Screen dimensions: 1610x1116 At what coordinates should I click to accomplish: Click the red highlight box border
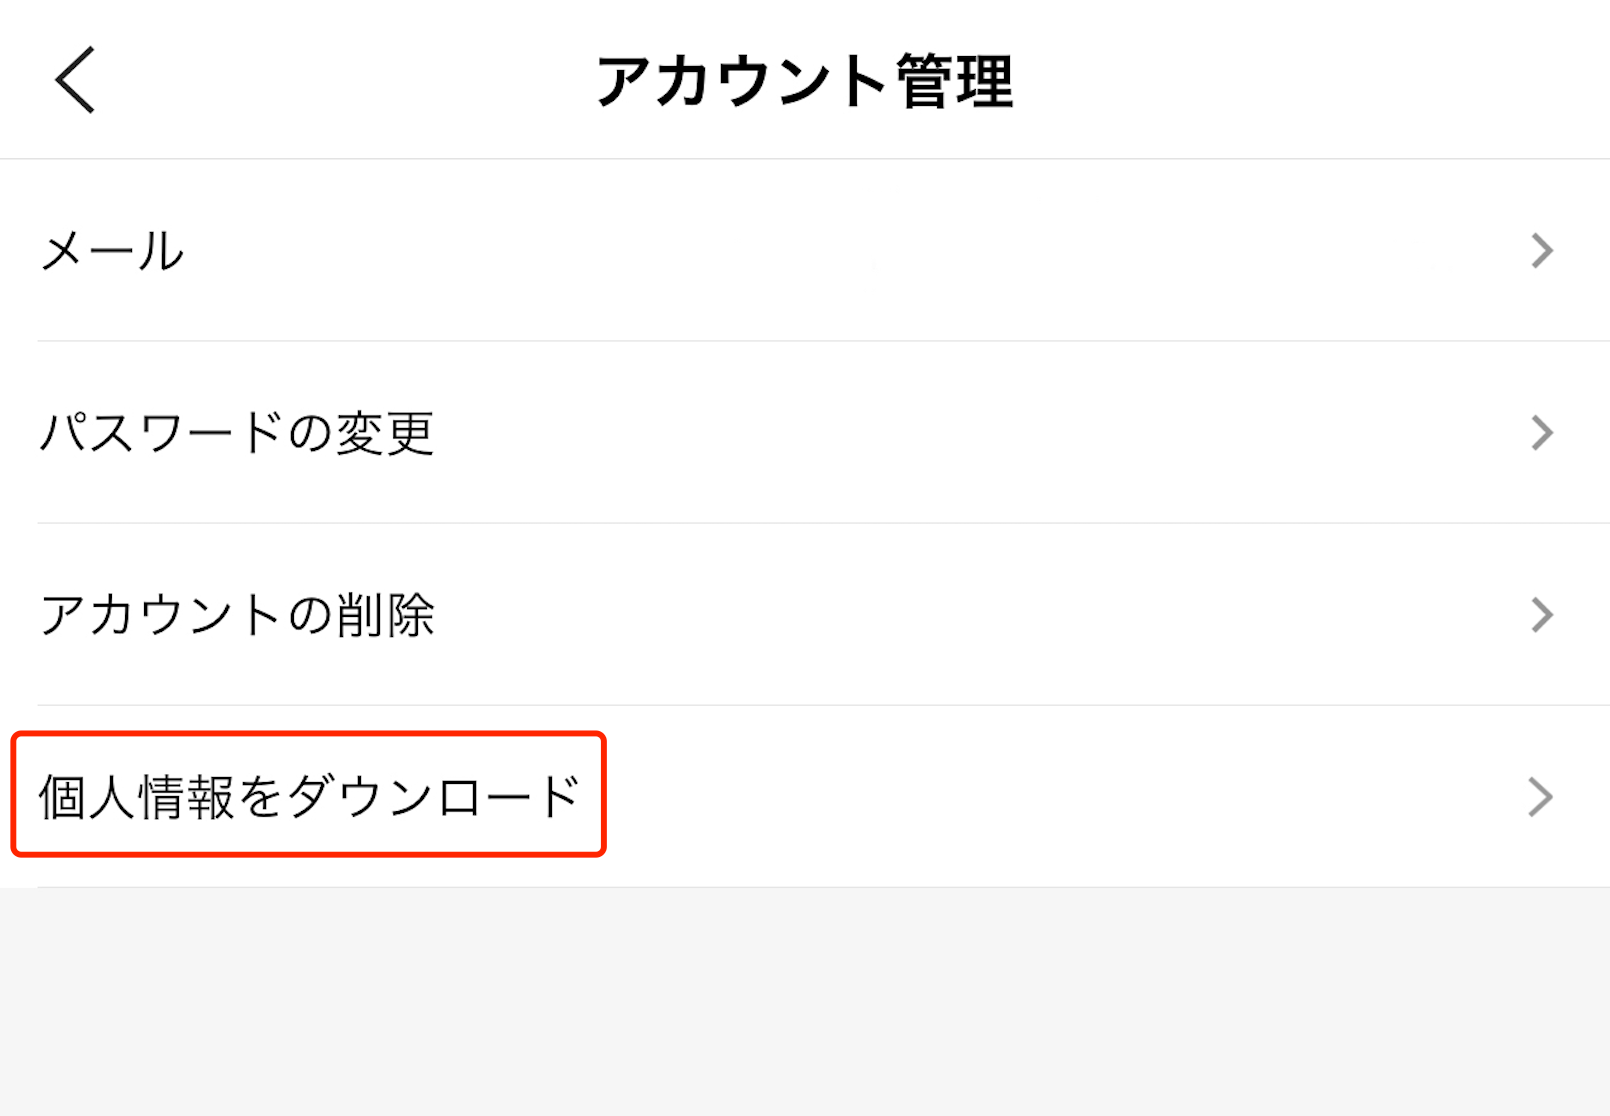pos(308,735)
